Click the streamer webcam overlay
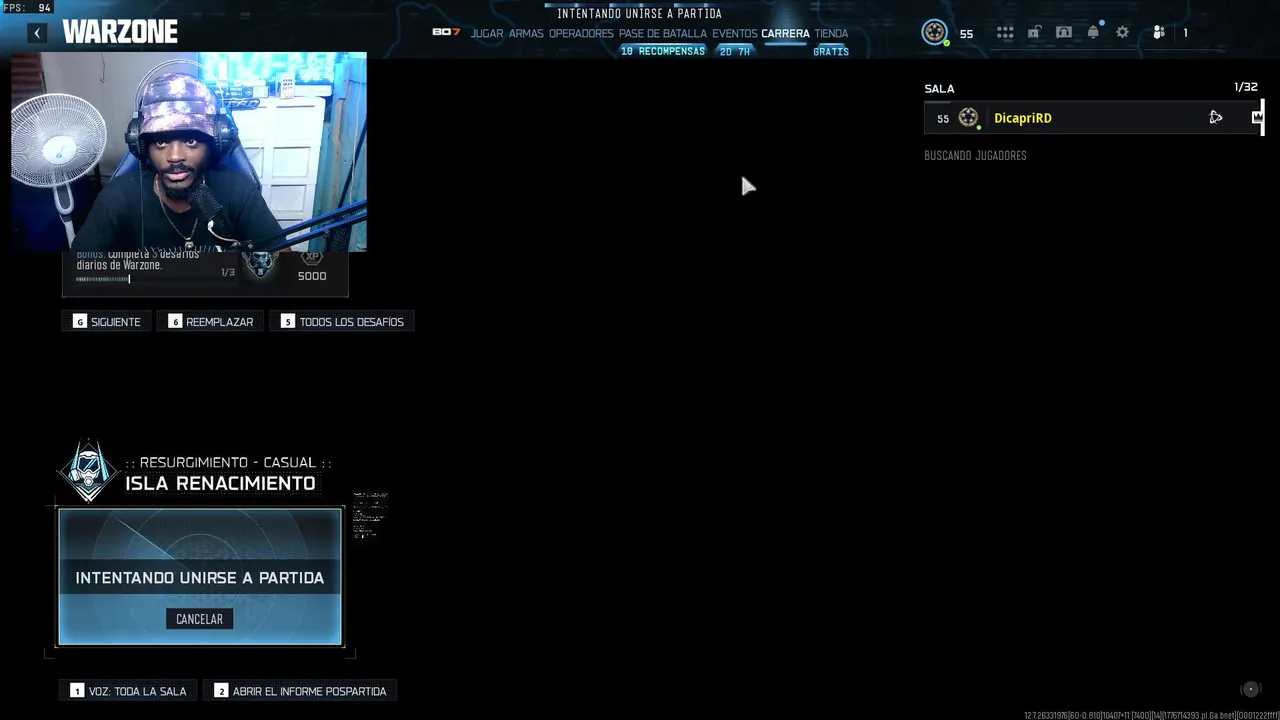This screenshot has height=720, width=1280. click(189, 152)
